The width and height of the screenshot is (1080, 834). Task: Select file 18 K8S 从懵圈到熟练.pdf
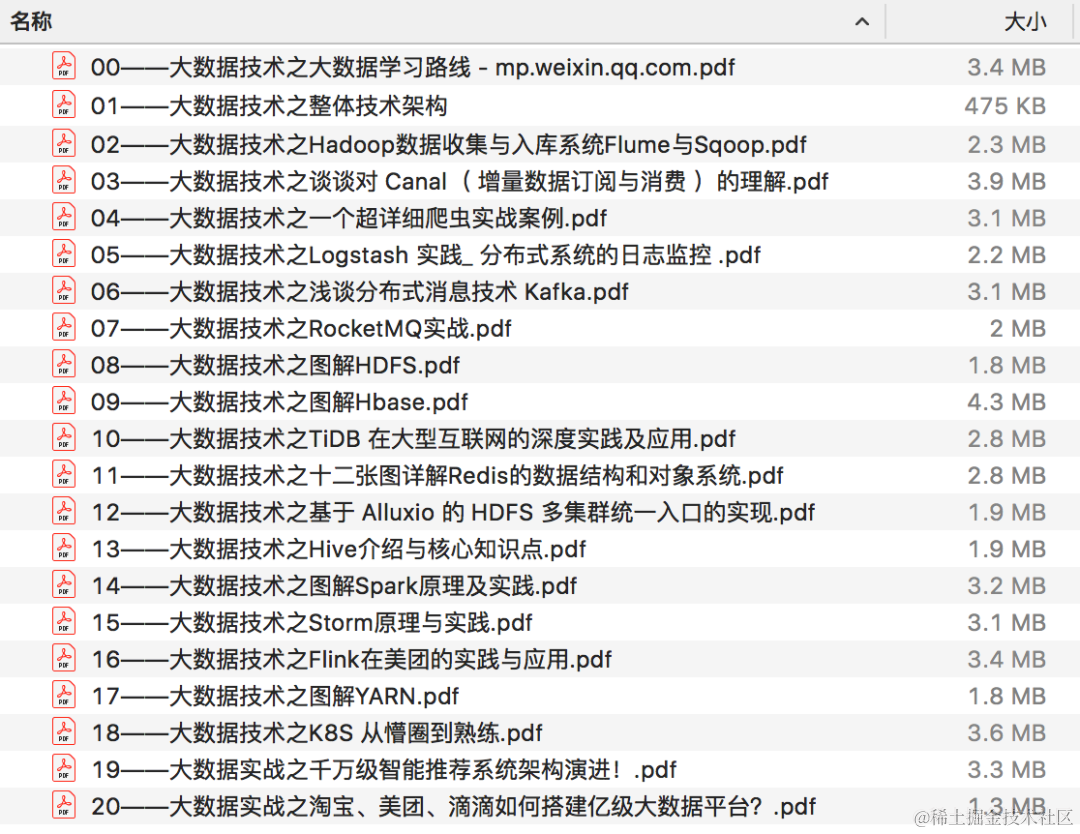(317, 733)
